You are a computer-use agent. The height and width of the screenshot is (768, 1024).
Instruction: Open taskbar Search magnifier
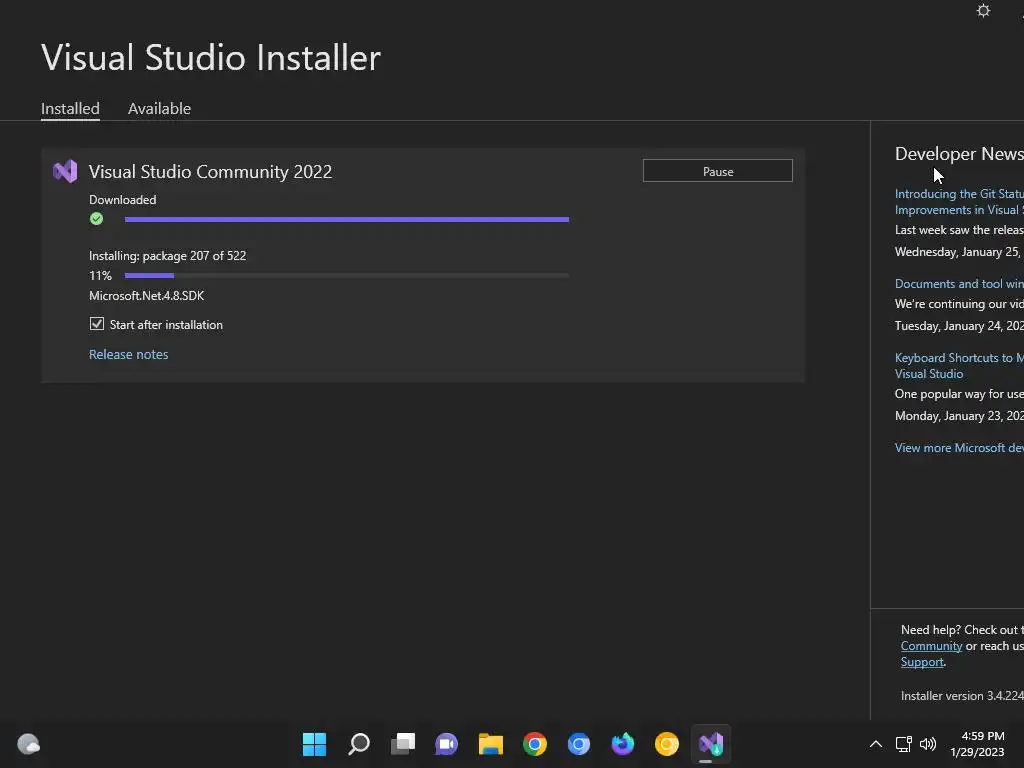(359, 744)
